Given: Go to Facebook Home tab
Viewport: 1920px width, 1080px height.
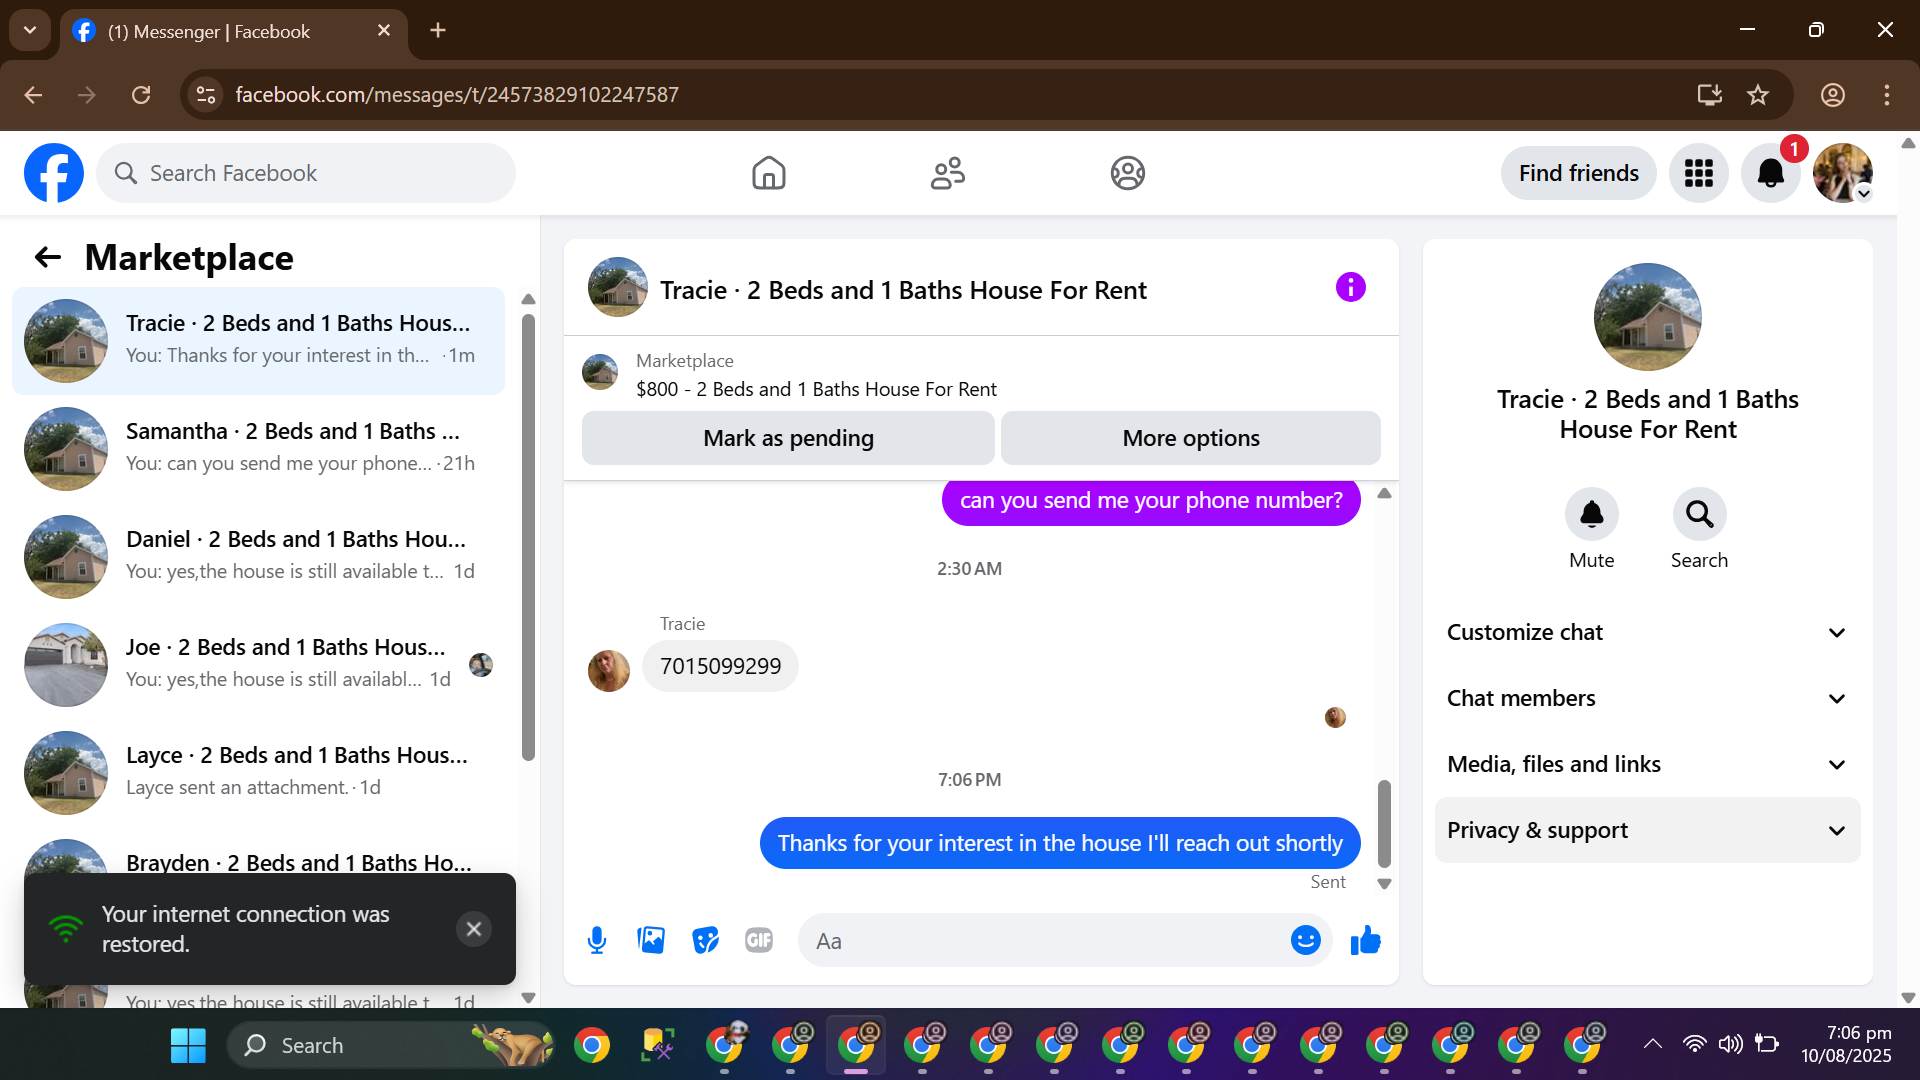Looking at the screenshot, I should 768,173.
